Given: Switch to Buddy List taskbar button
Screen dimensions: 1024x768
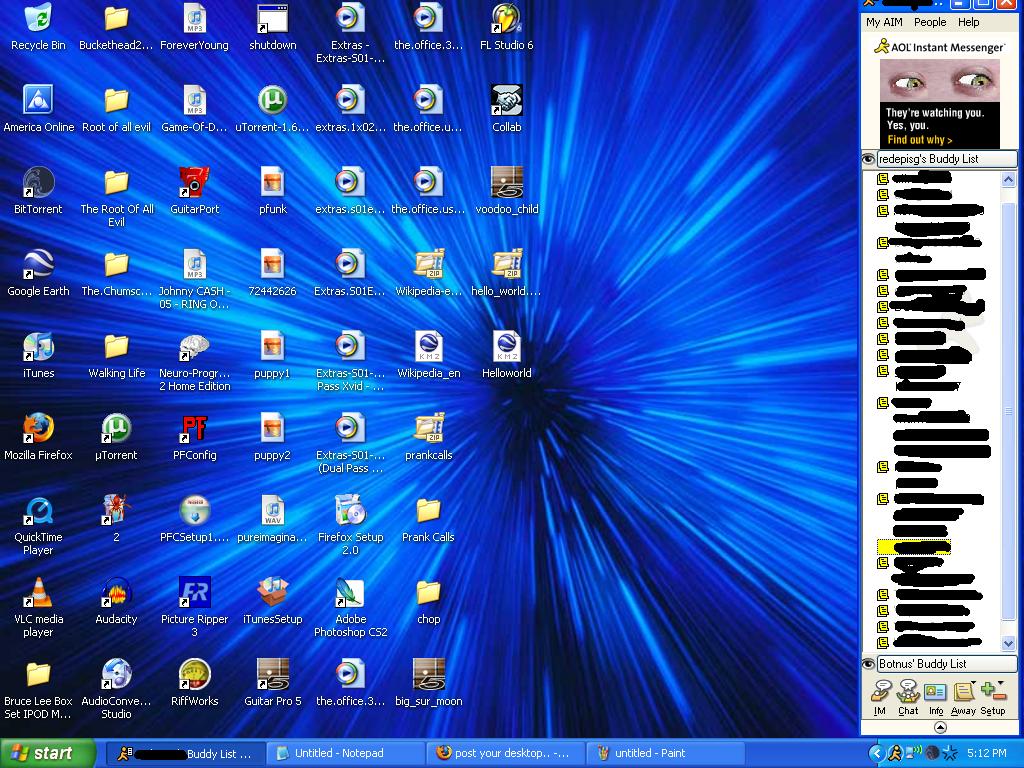Looking at the screenshot, I should pos(185,754).
